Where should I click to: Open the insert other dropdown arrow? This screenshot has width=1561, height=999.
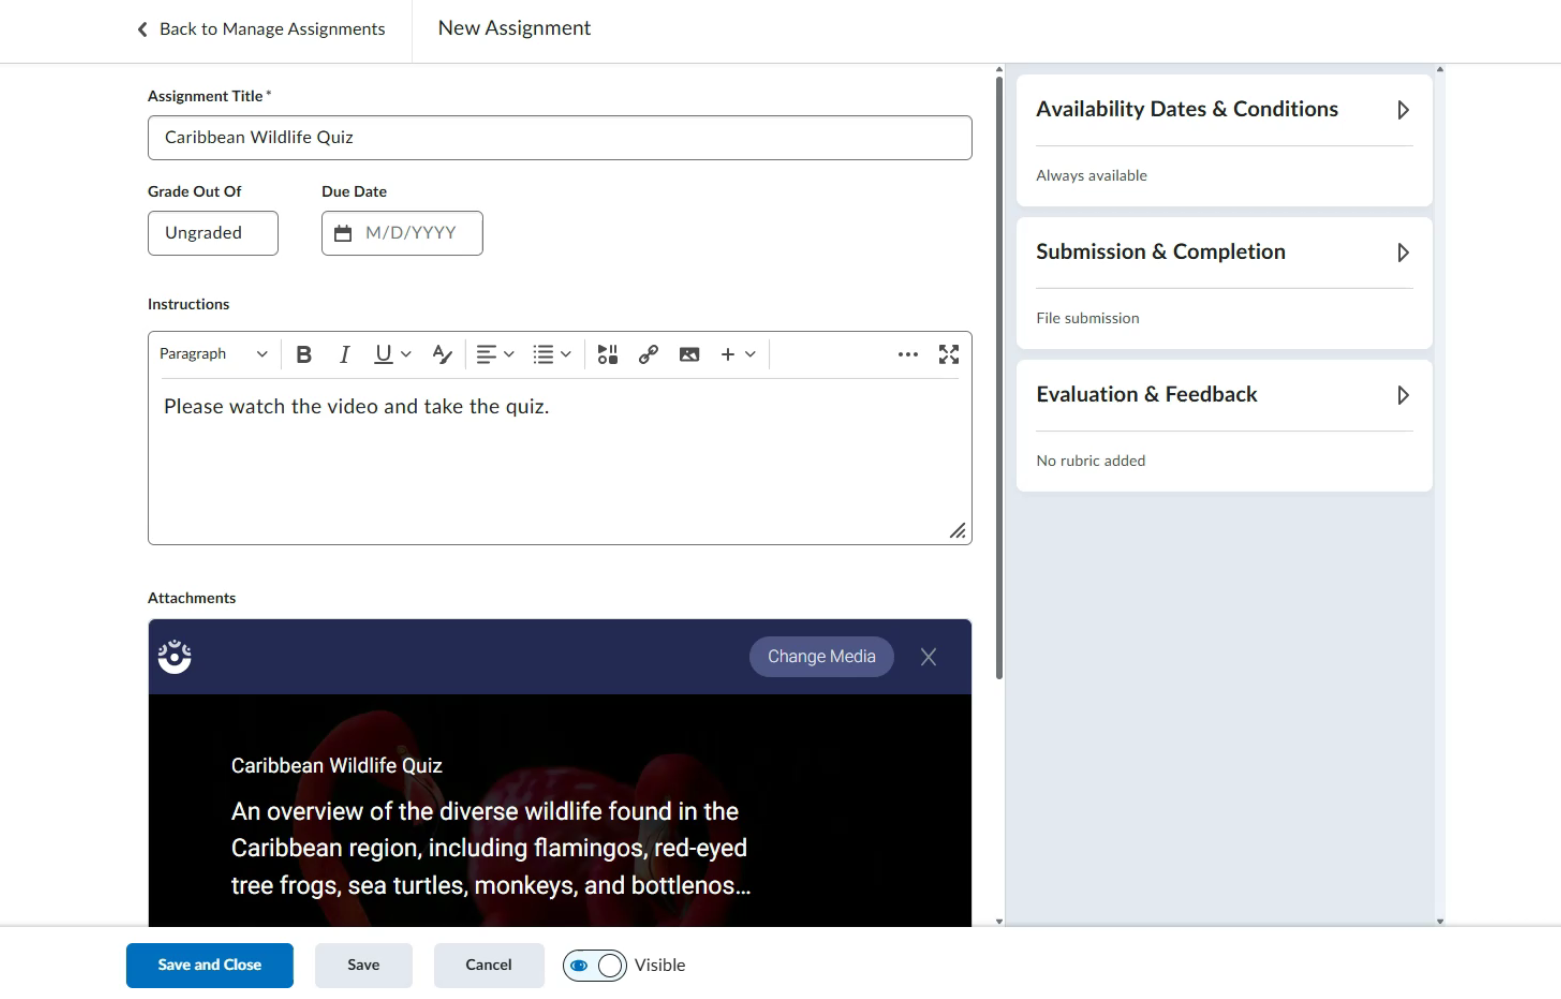point(750,354)
